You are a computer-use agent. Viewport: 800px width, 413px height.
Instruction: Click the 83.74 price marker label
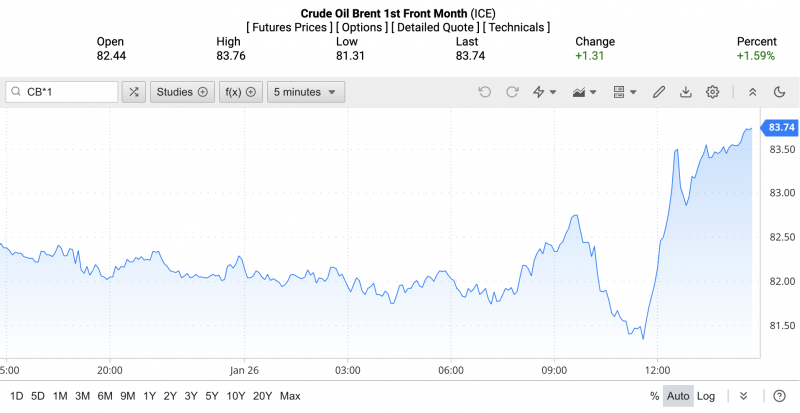tap(779, 127)
